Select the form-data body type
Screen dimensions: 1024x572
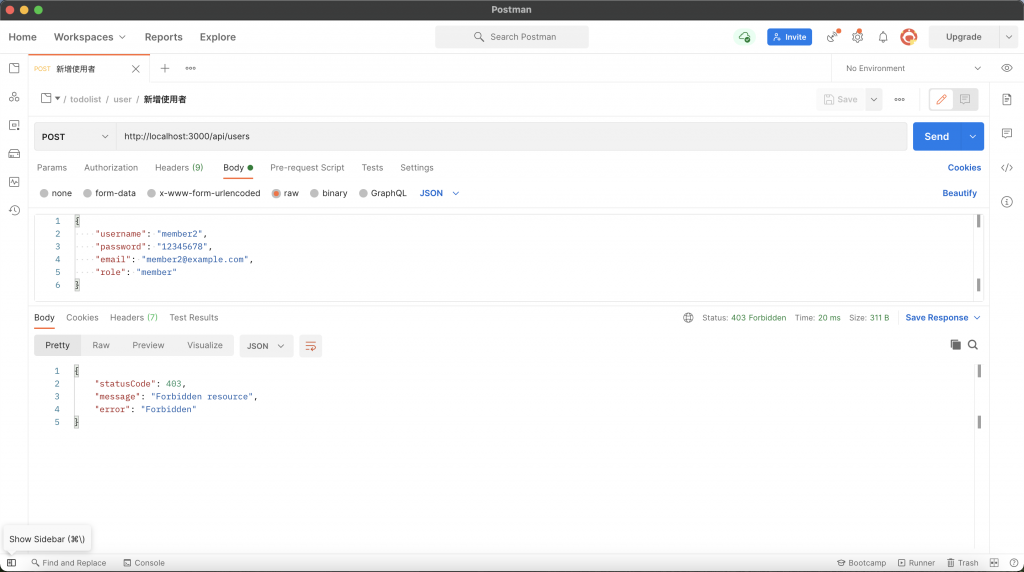click(110, 193)
